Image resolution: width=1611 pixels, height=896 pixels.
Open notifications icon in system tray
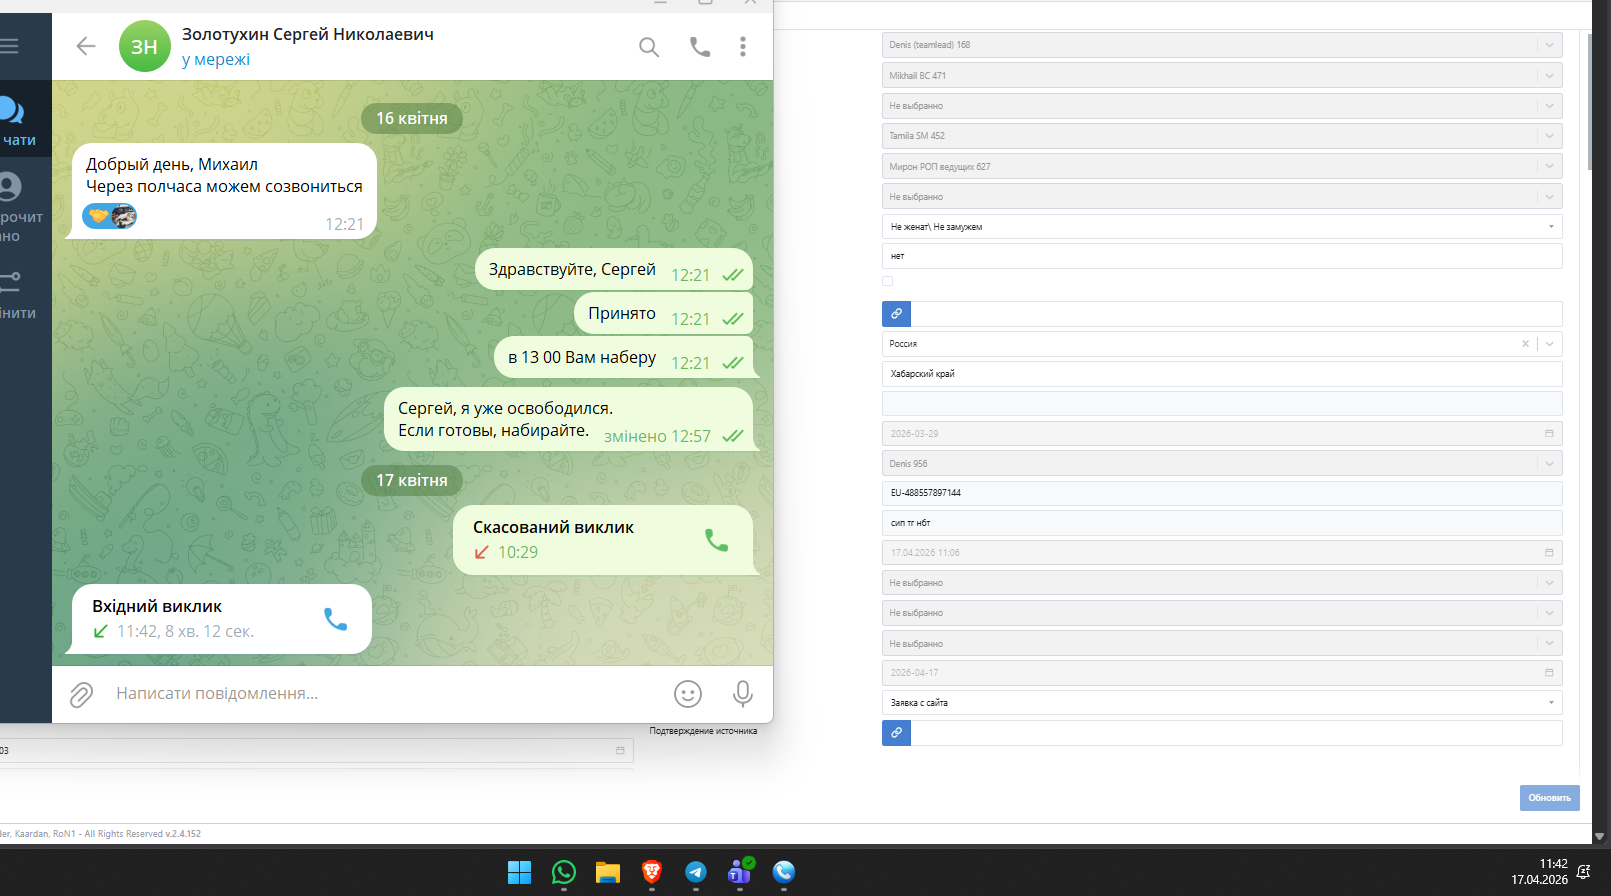click(x=1583, y=872)
